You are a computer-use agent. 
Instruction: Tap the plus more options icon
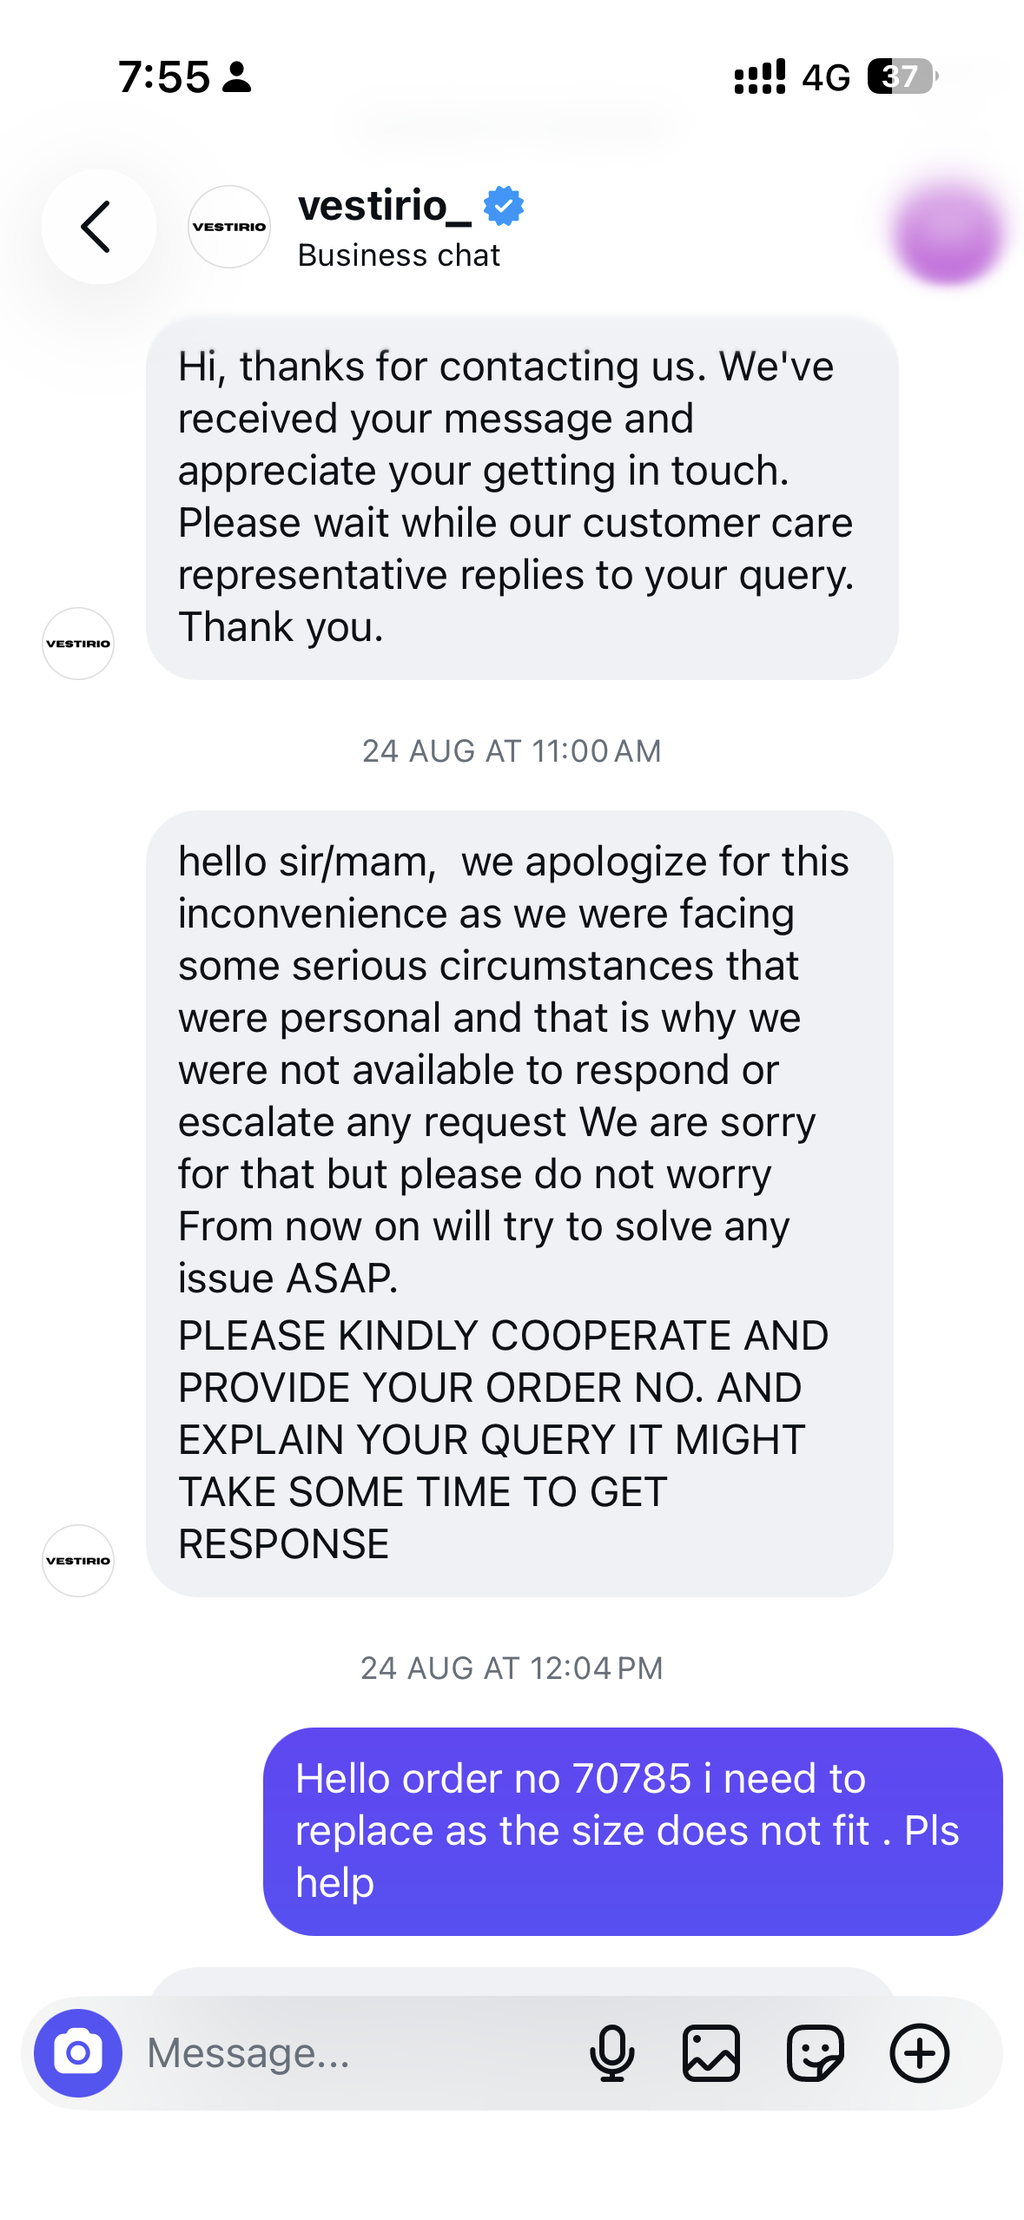[919, 2053]
